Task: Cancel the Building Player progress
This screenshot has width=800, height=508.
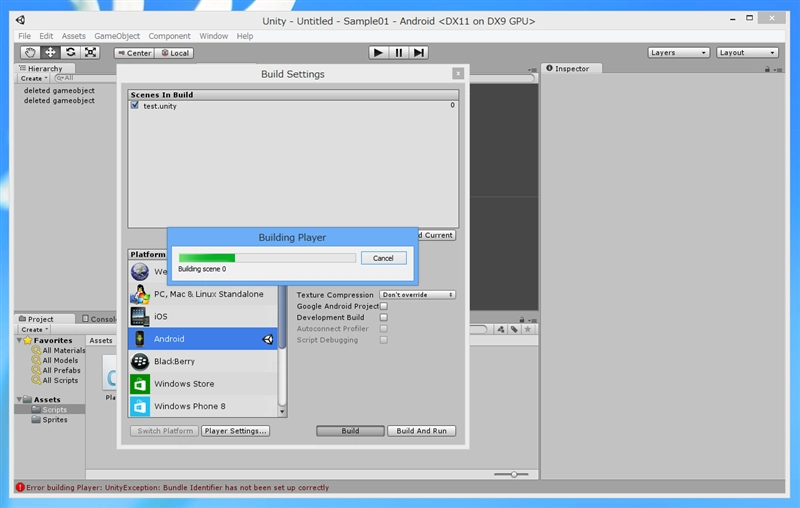Action: click(383, 258)
